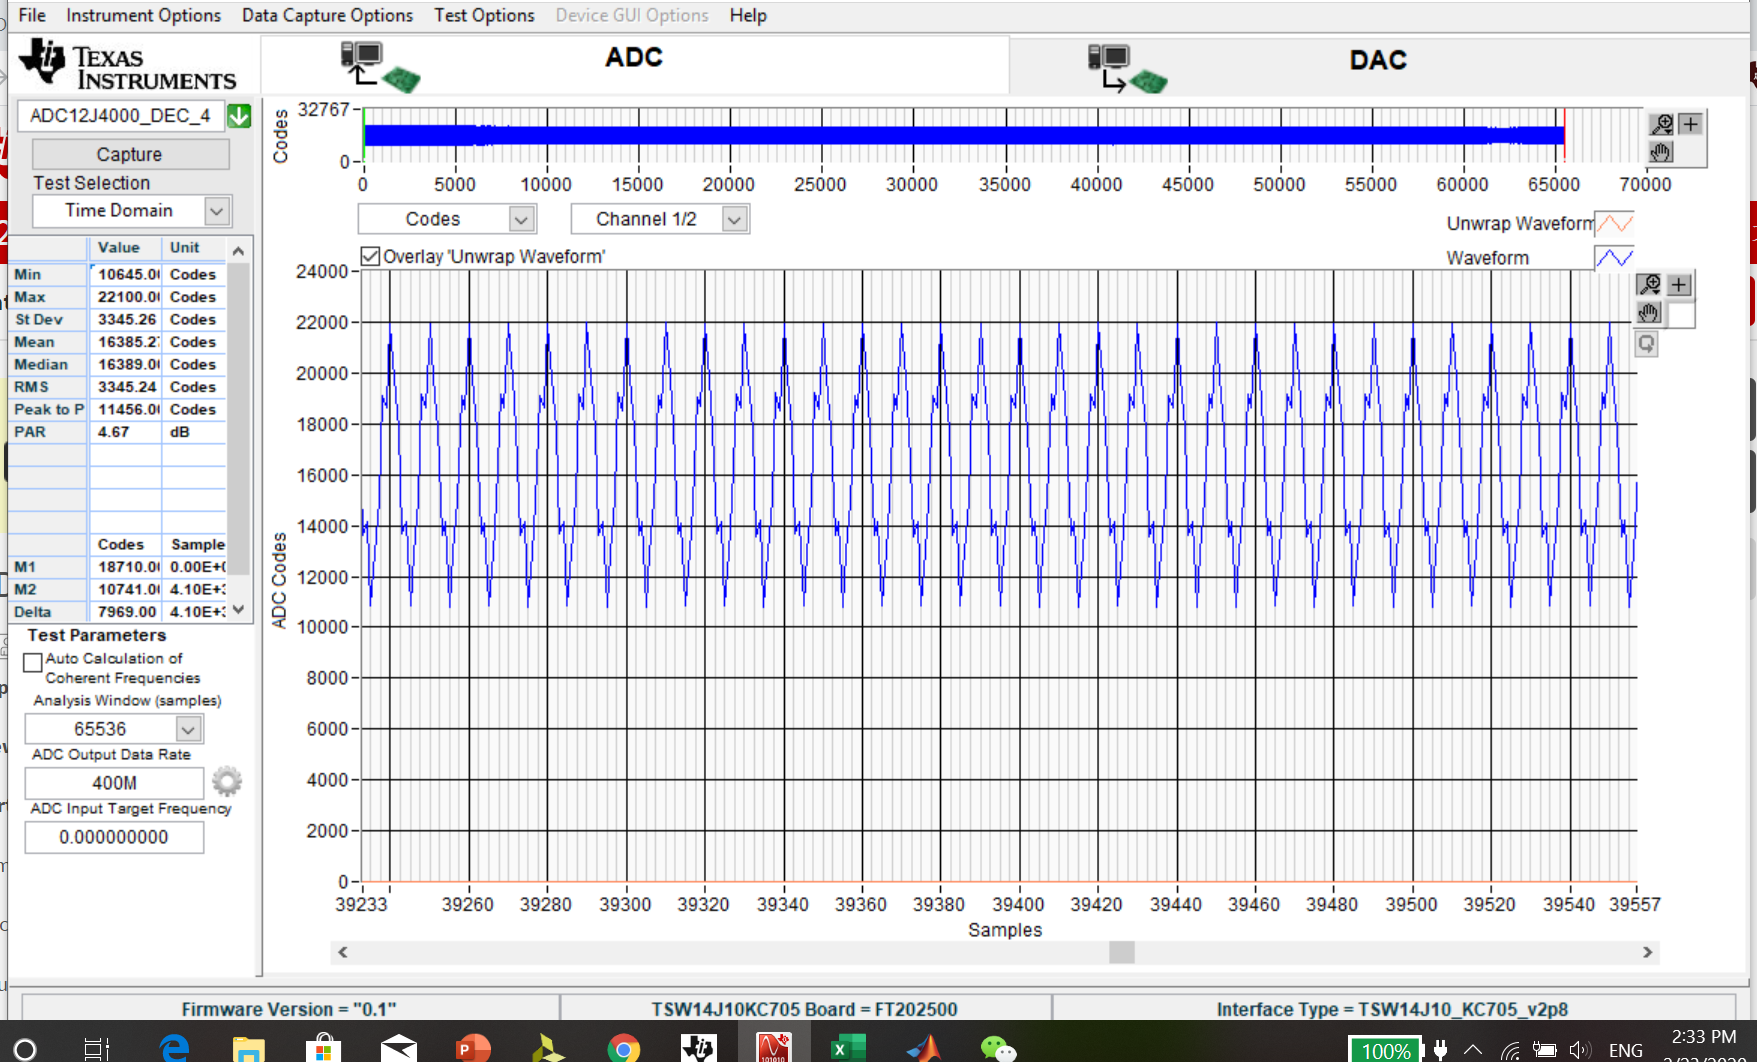Viewport: 1757px width, 1062px height.
Task: Open Windows Cortana search circle
Action: point(25,1048)
